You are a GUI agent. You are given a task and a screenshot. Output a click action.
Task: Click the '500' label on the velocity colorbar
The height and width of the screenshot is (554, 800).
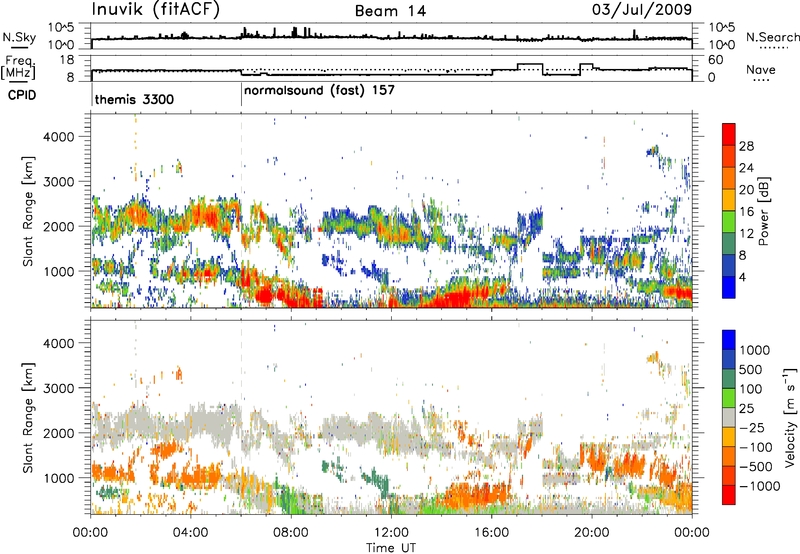pyautogui.click(x=751, y=370)
